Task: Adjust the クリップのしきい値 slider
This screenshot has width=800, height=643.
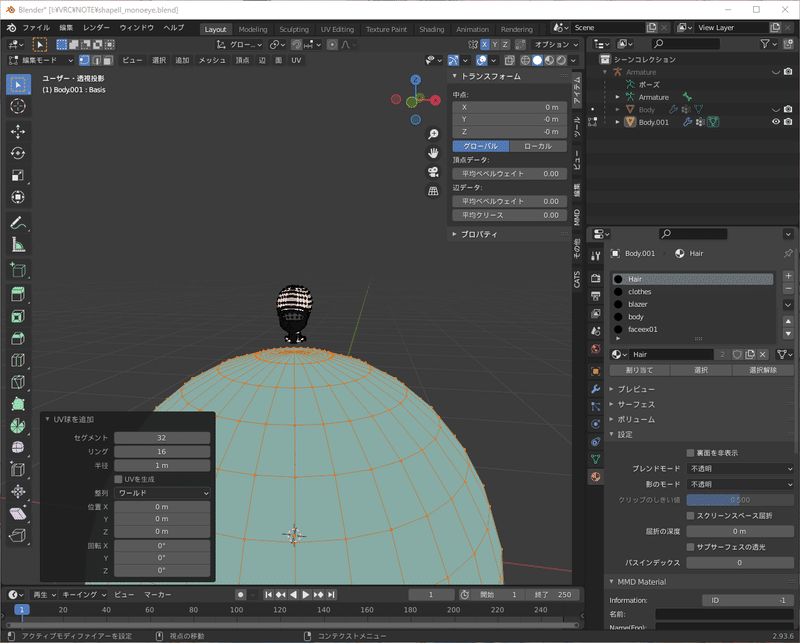Action: pos(740,500)
